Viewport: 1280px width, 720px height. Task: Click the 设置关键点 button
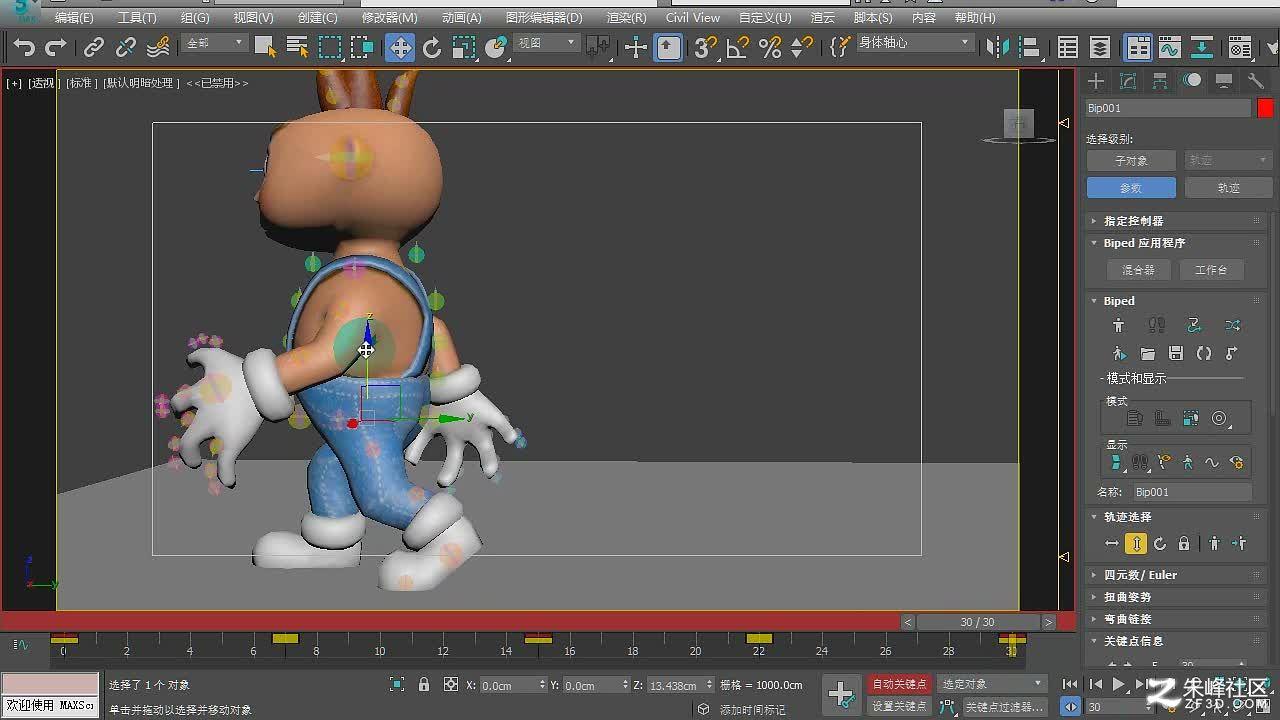[x=899, y=706]
